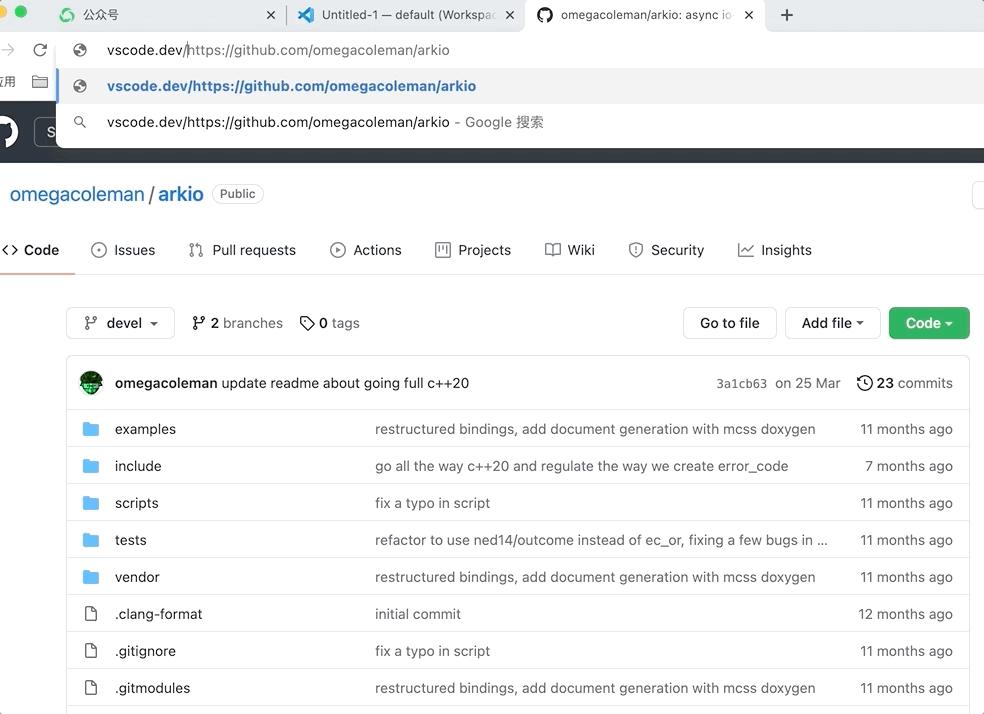Viewport: 984px width, 714px height.
Task: Expand the green Code dropdown
Action: 928,323
